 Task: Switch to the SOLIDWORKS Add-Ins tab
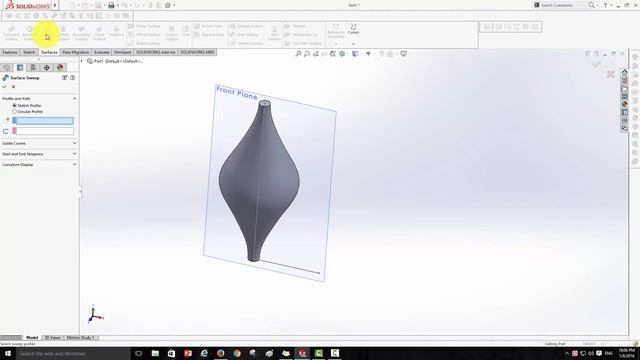(156, 52)
